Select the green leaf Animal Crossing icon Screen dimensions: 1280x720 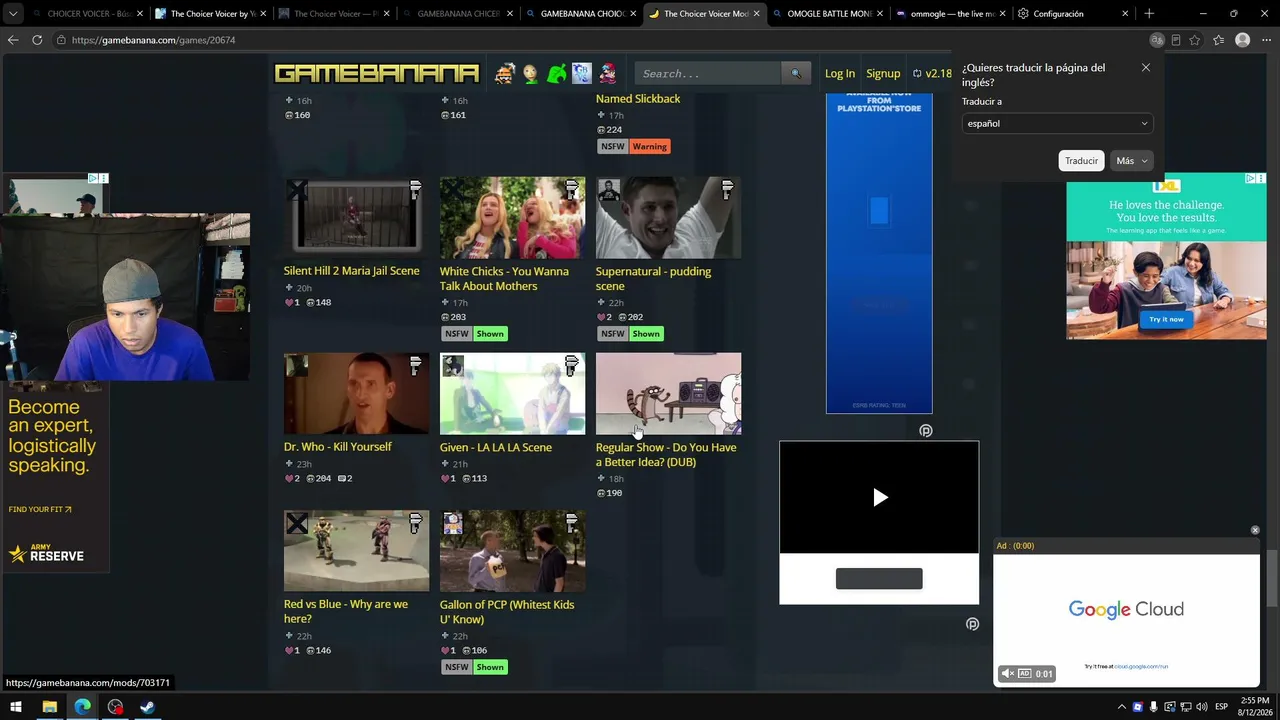coord(556,73)
